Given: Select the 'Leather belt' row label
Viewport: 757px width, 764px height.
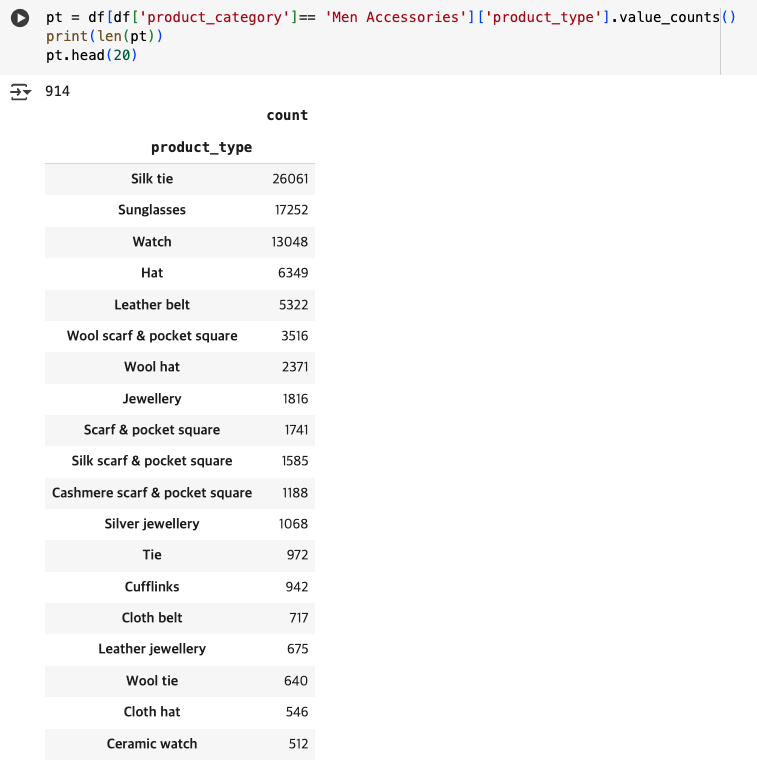Looking at the screenshot, I should coord(152,305).
